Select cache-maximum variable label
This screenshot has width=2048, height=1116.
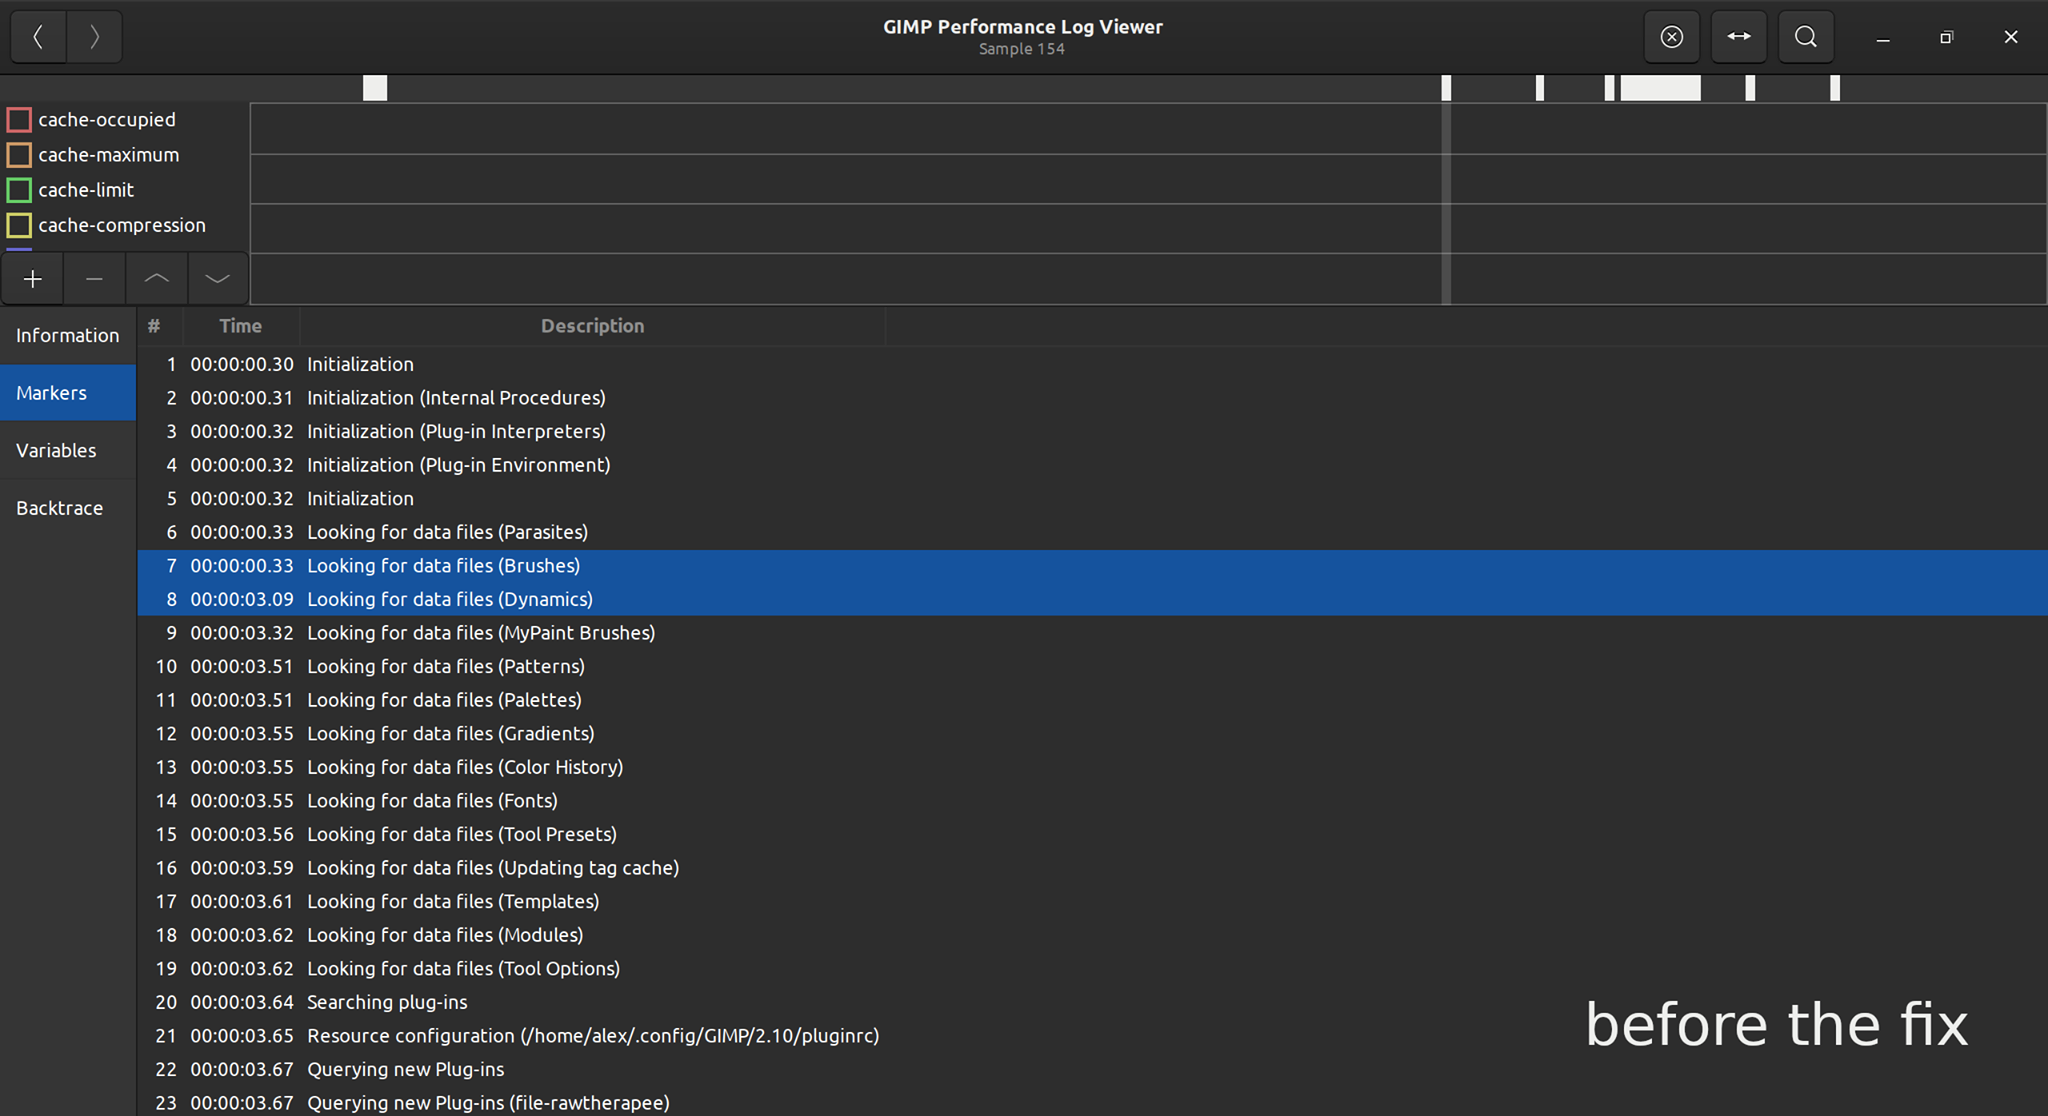109,155
